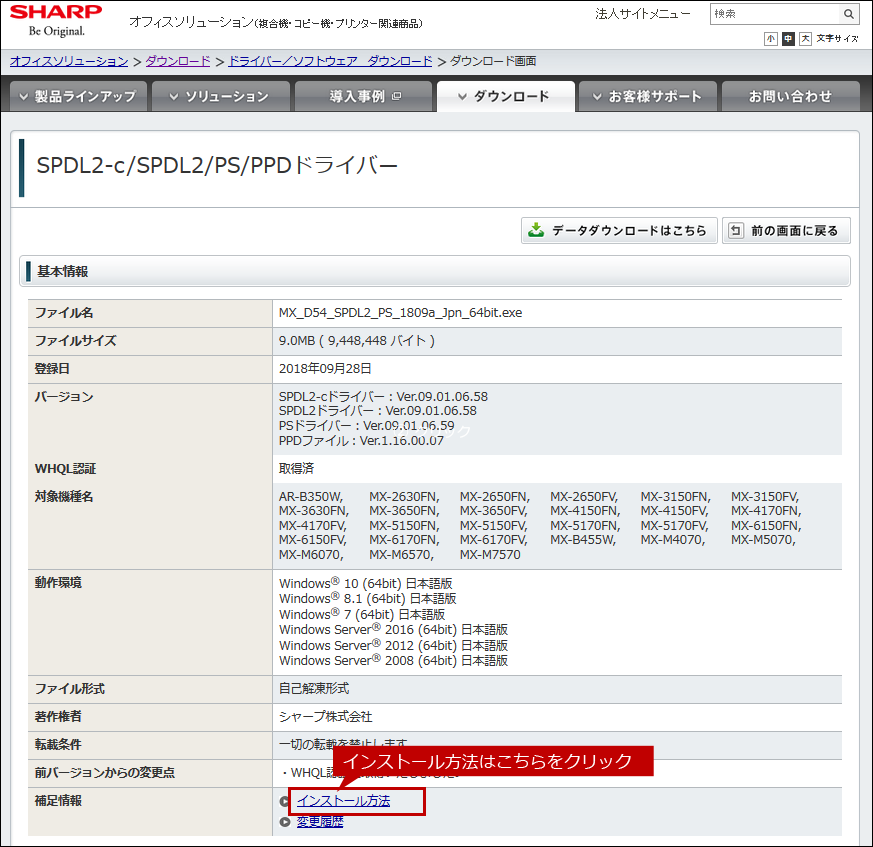Click the search magnifier icon

848,14
